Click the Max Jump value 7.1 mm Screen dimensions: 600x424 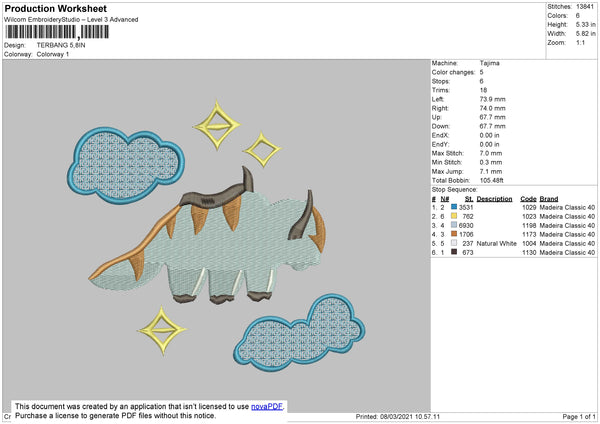click(491, 171)
